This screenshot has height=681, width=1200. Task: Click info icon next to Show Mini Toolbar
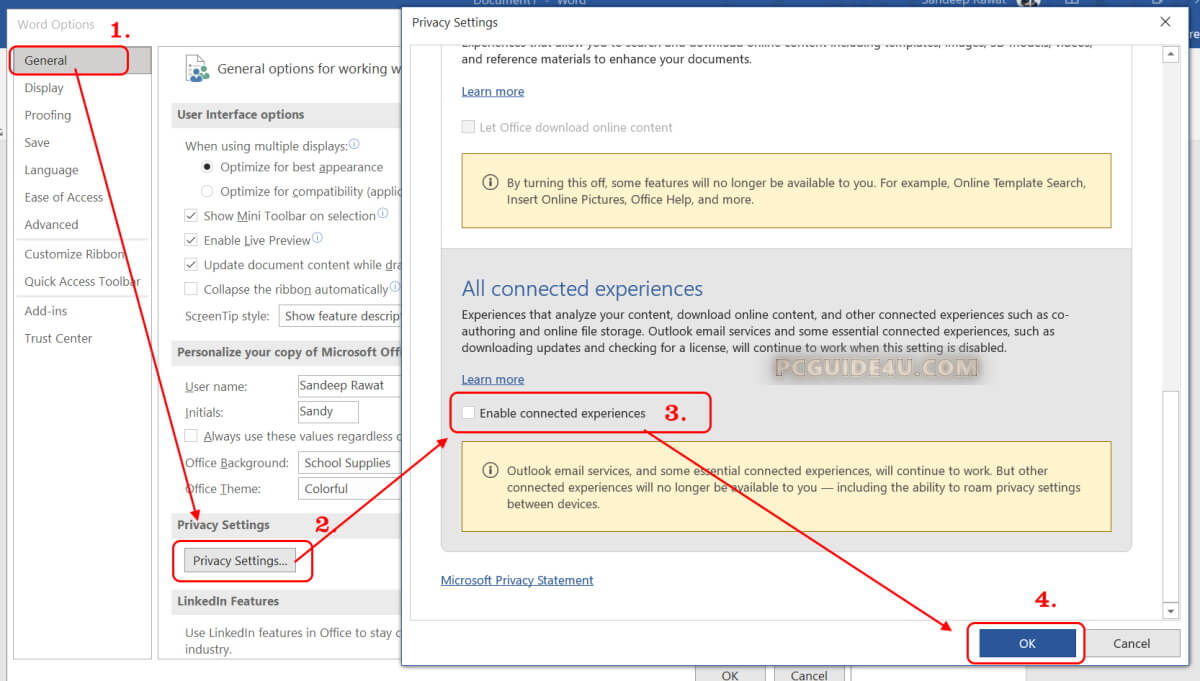pyautogui.click(x=383, y=214)
